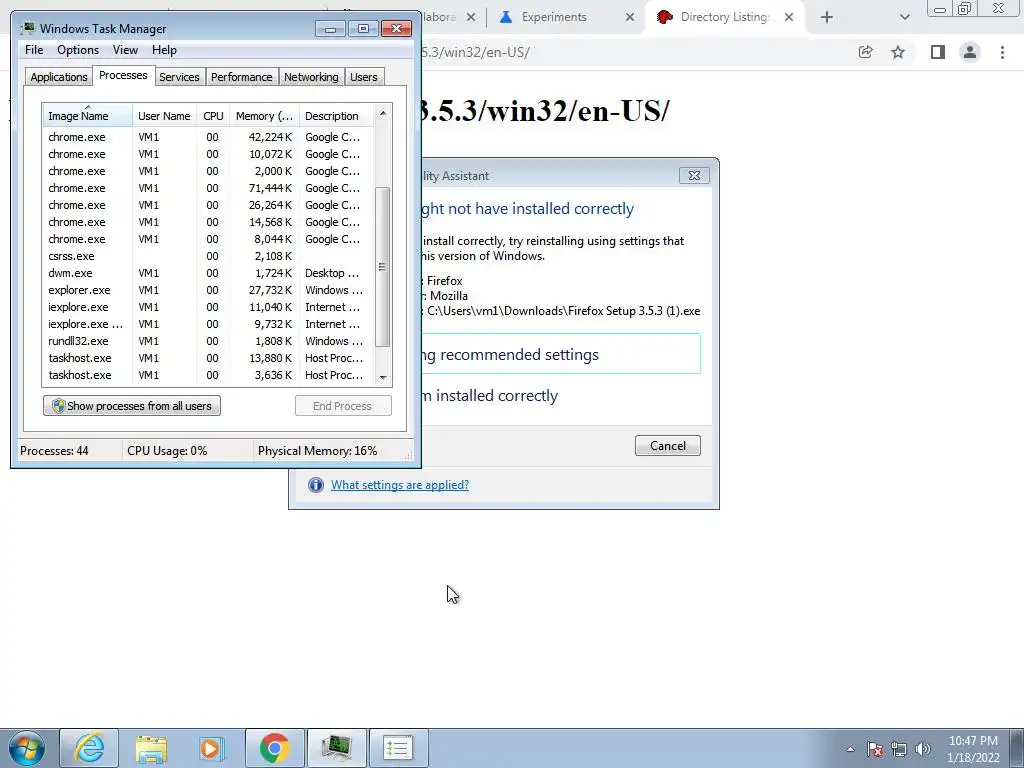Screen dimensions: 1024x768
Task: Choose reinstall using recommended settings option
Action: point(561,355)
